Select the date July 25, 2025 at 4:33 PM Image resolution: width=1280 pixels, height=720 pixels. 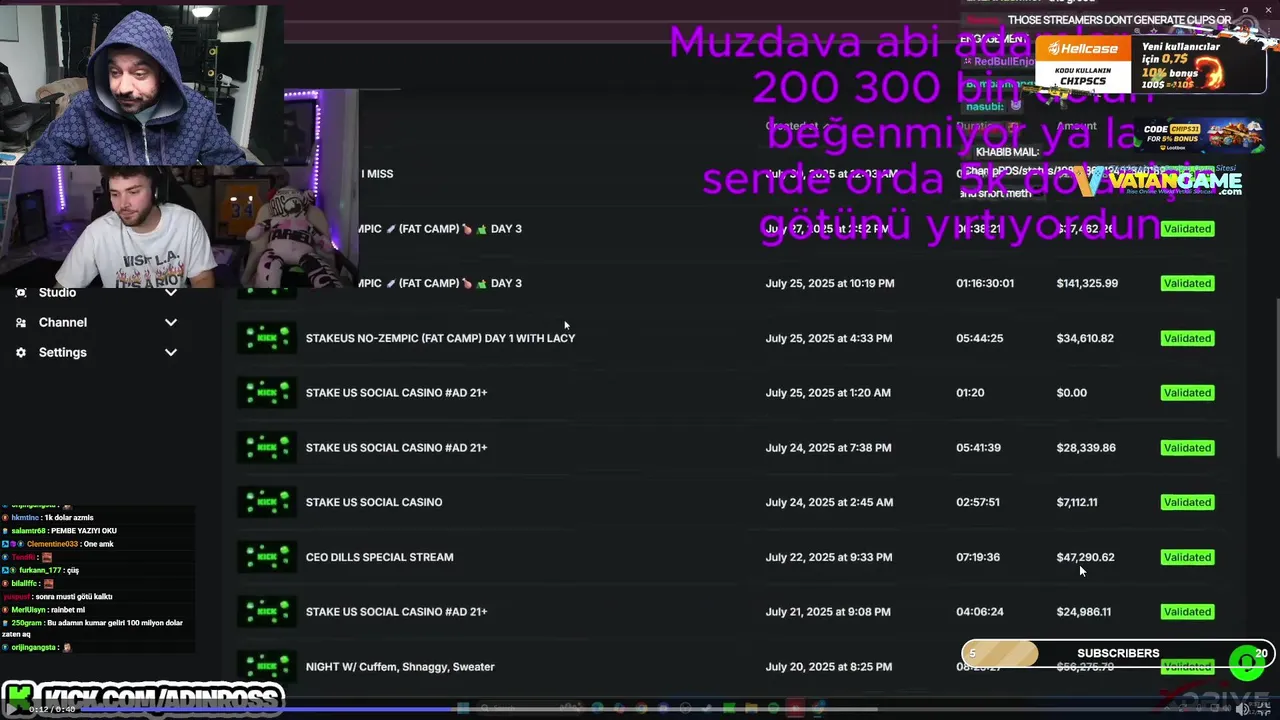point(829,338)
